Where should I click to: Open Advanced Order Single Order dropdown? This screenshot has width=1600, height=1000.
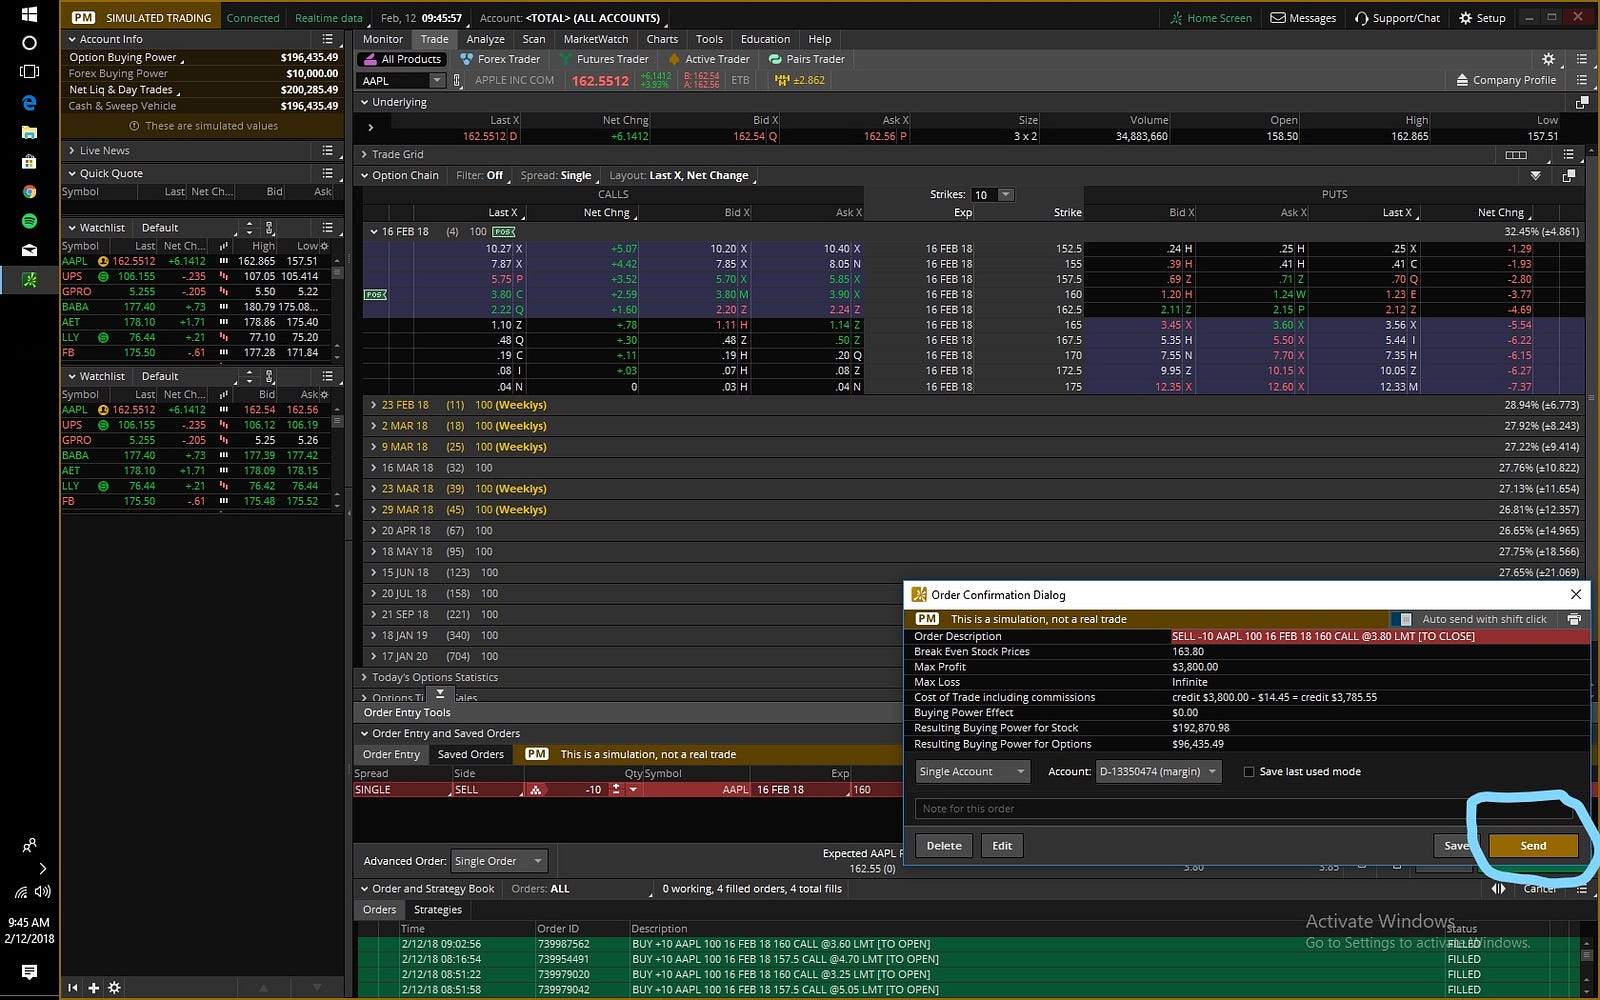click(x=499, y=861)
